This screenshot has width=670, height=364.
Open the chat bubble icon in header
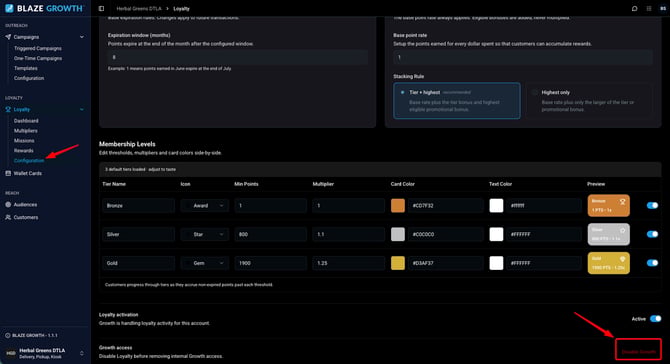point(635,9)
